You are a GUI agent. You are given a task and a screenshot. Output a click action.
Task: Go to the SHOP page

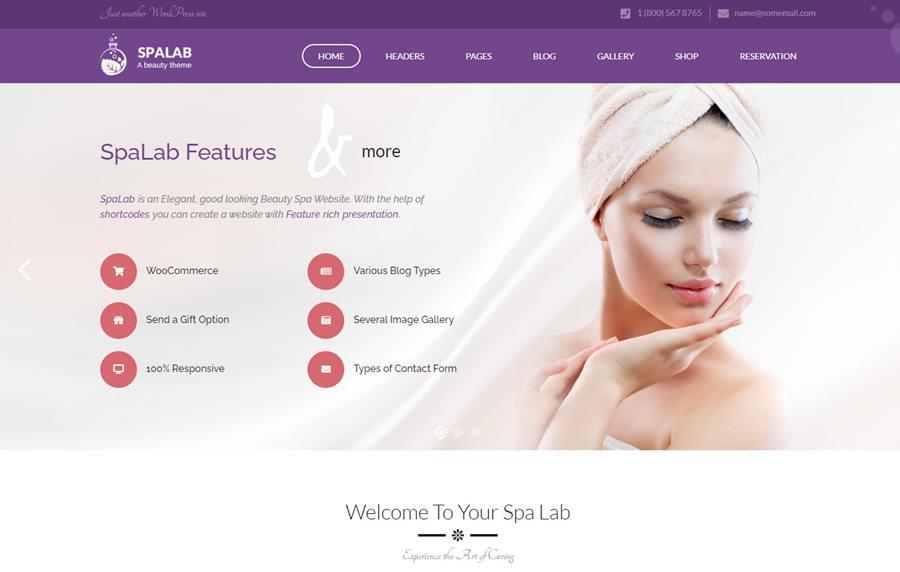click(x=686, y=56)
